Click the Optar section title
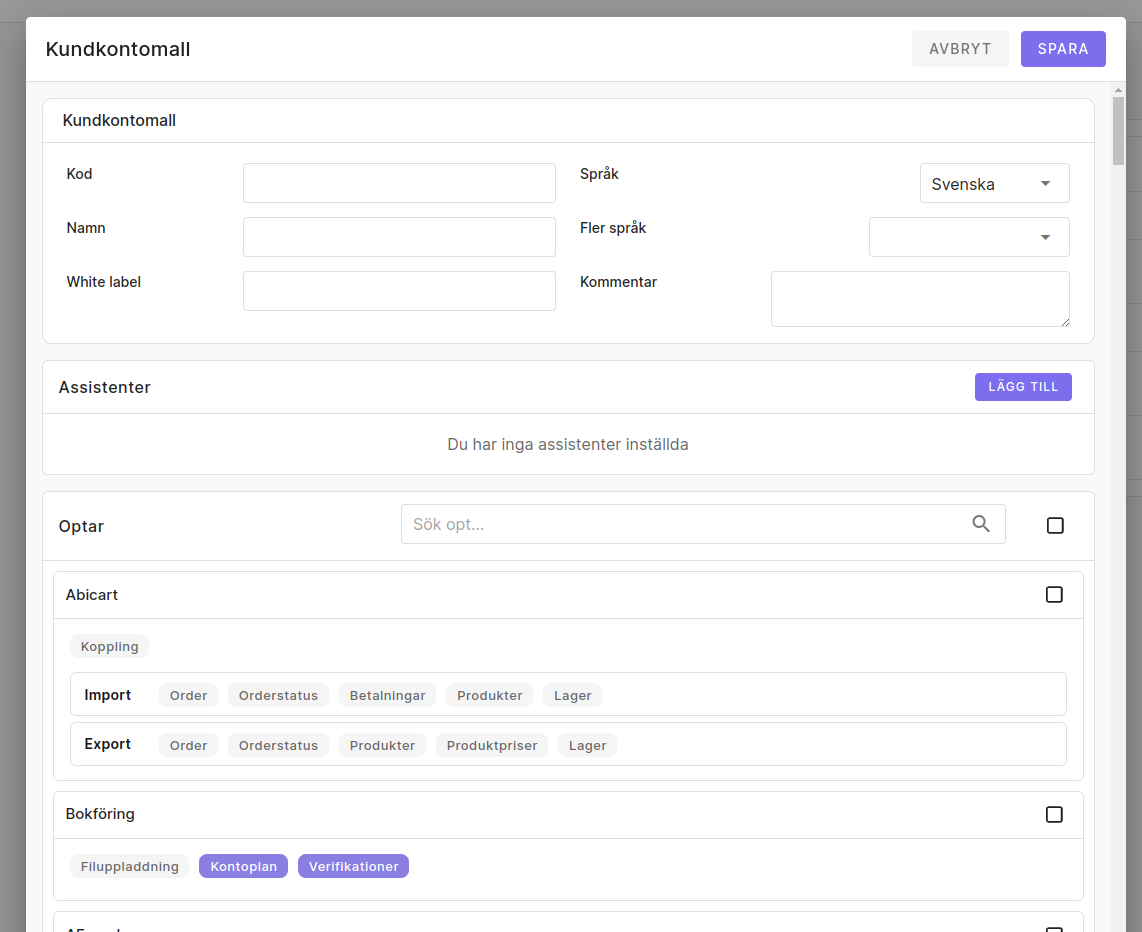 (81, 526)
